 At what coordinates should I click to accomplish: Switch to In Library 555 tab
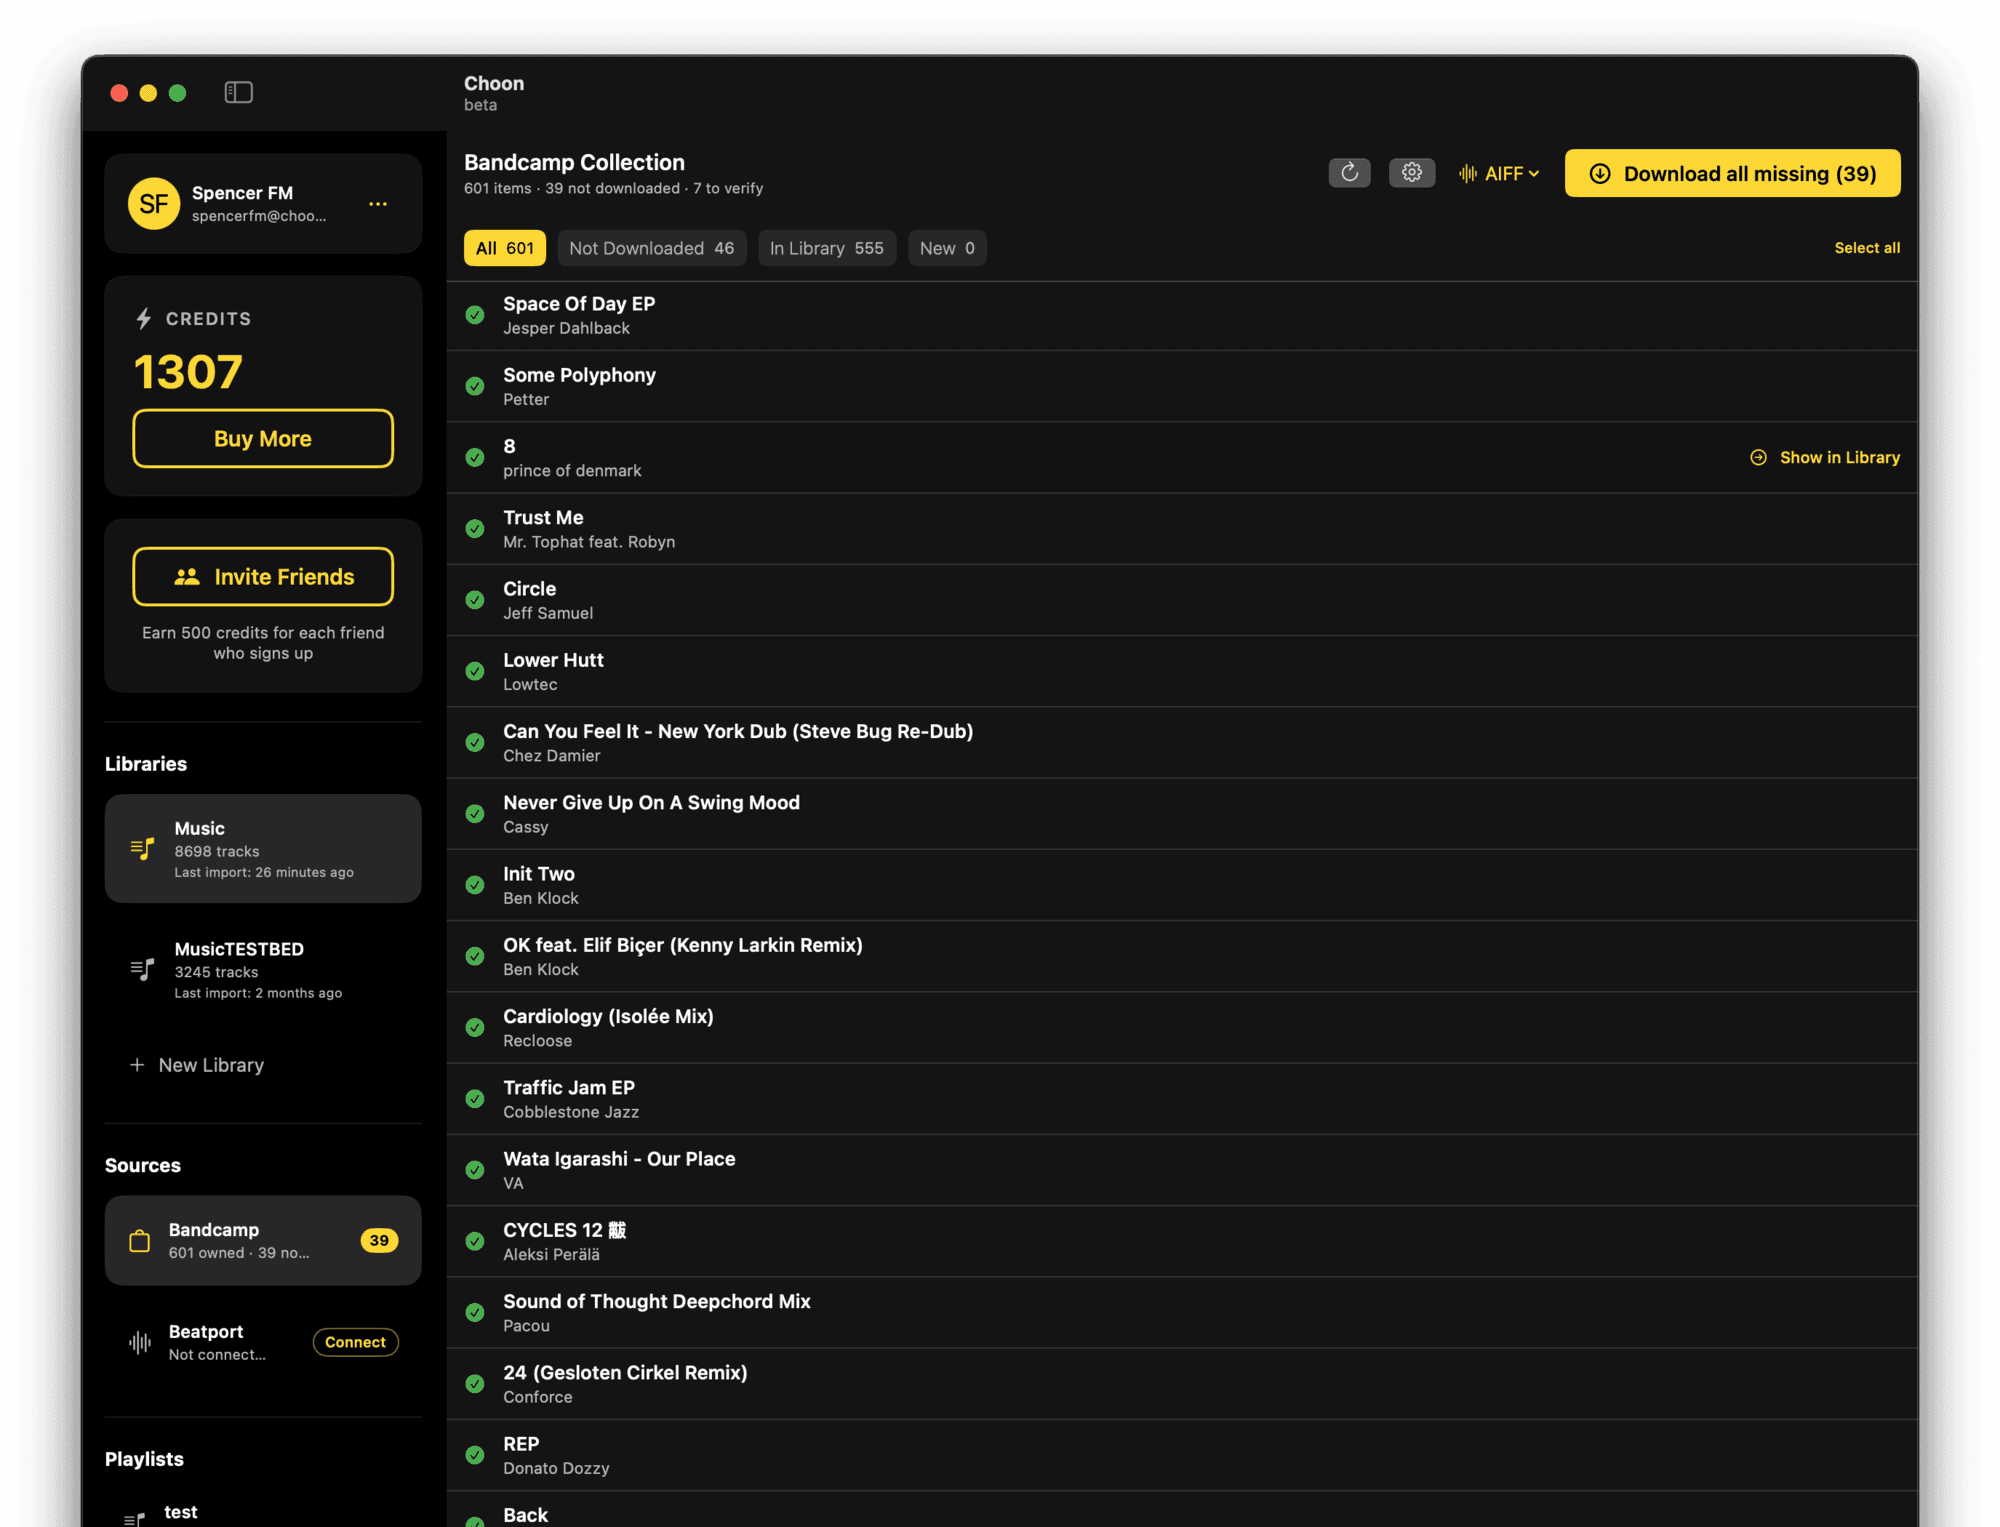pyautogui.click(x=826, y=248)
